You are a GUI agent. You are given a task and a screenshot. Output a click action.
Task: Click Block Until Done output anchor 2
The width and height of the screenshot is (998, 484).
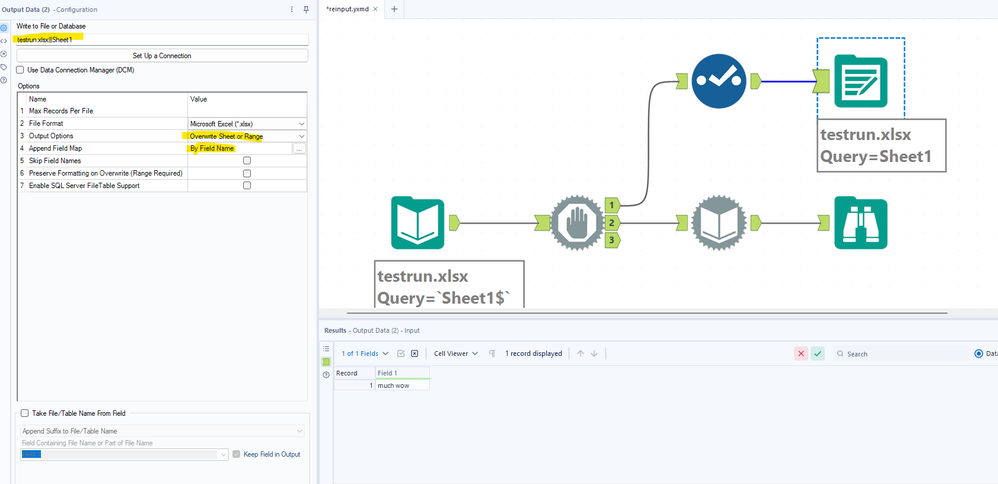pos(612,223)
